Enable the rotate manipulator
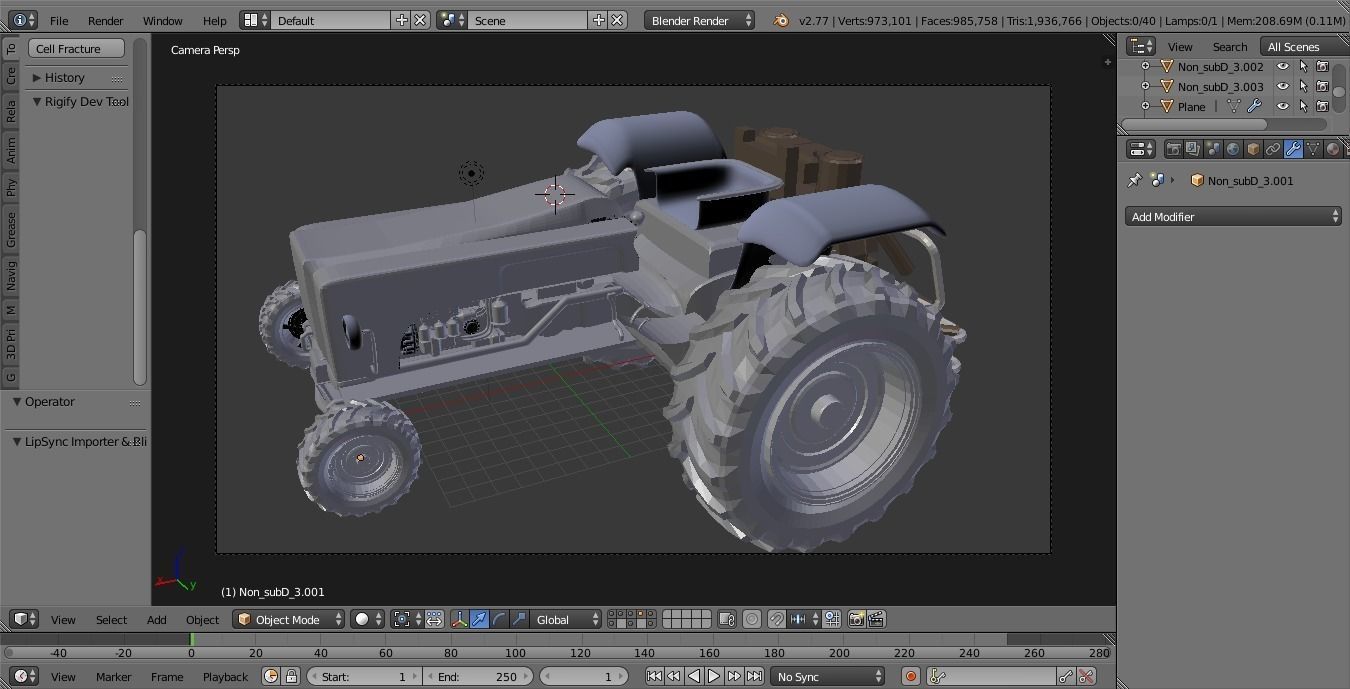 [499, 619]
